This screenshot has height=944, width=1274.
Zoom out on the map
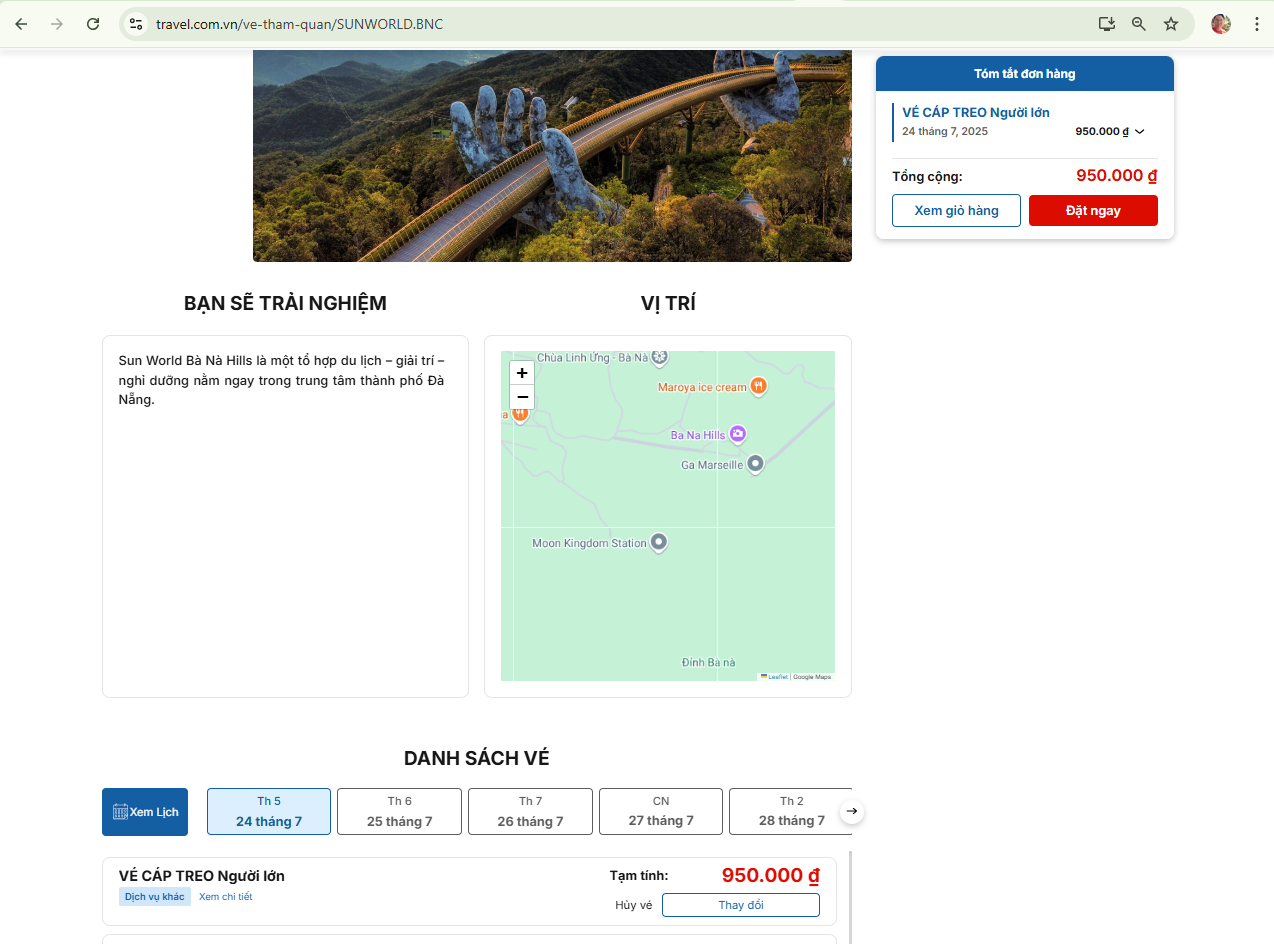pos(522,398)
